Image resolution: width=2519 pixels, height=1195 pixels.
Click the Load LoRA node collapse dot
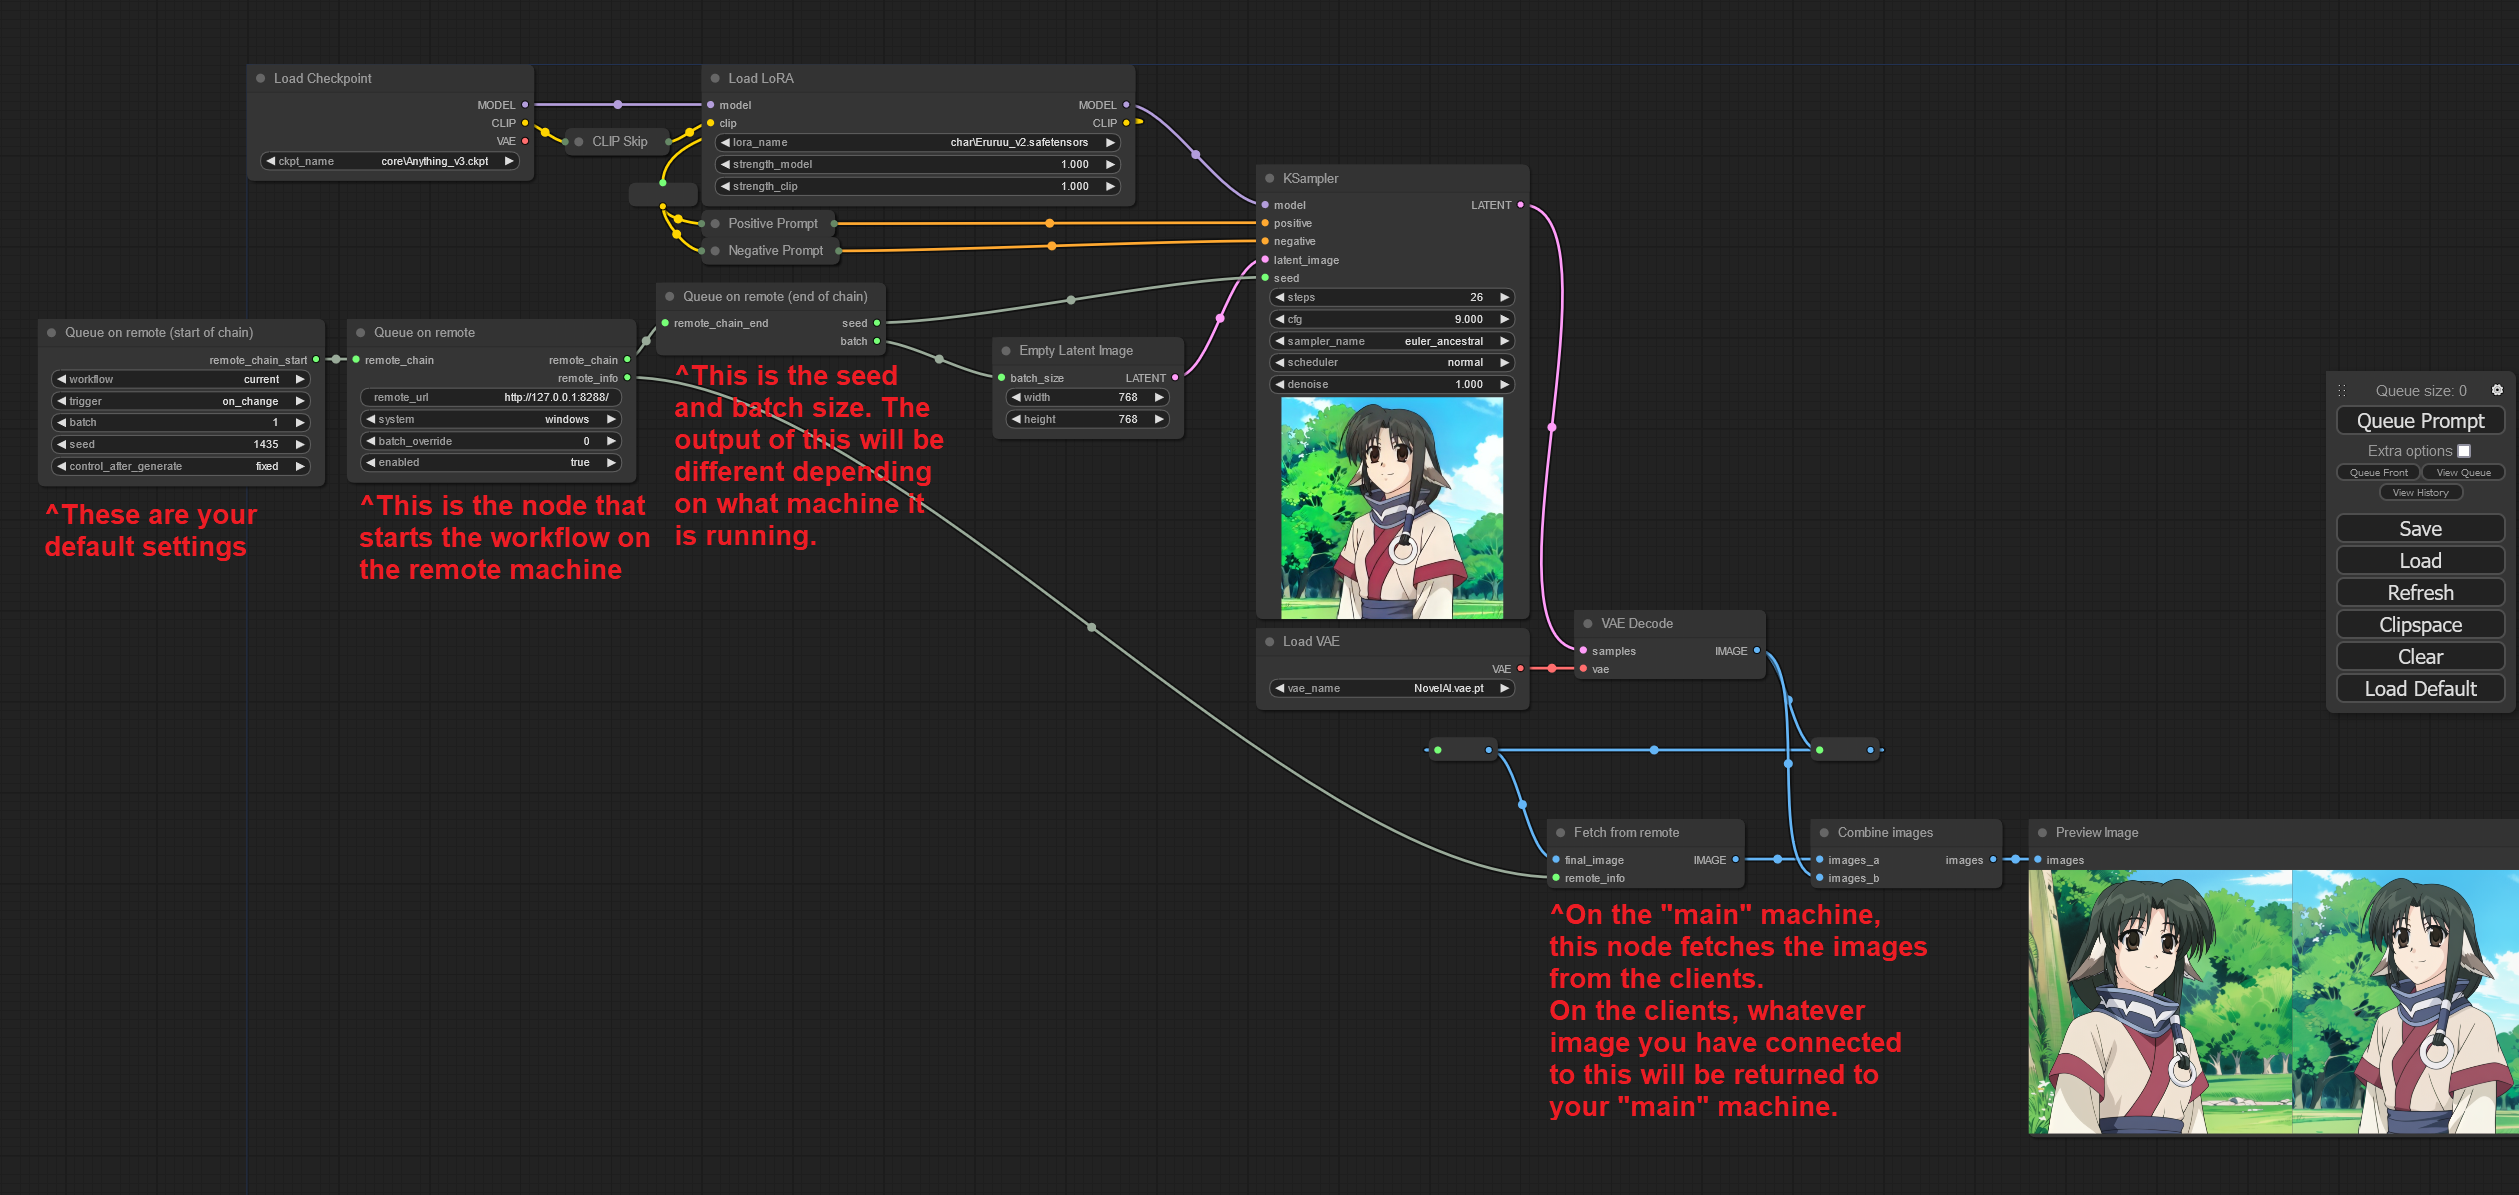(715, 78)
